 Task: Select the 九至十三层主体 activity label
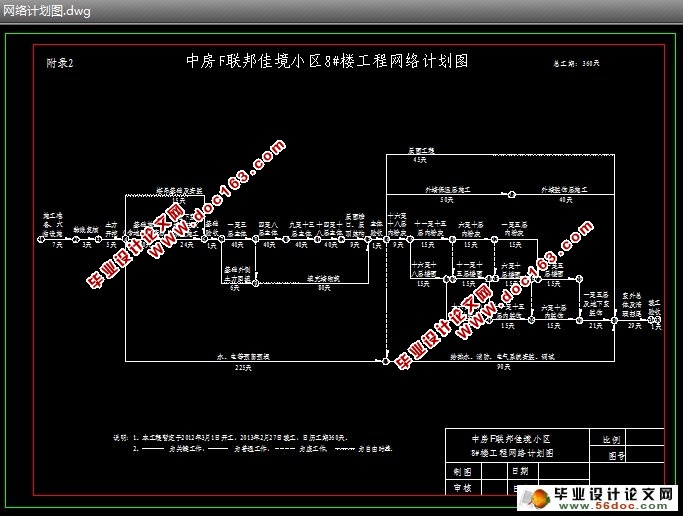click(x=301, y=229)
